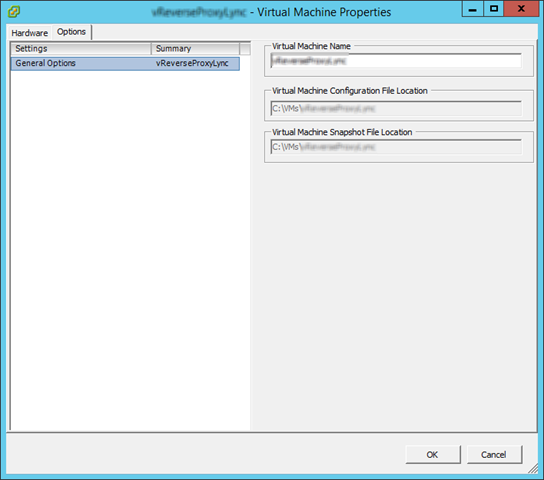Click the resize grip at window corner
Viewport: 544px width, 480px height.
click(x=533, y=469)
